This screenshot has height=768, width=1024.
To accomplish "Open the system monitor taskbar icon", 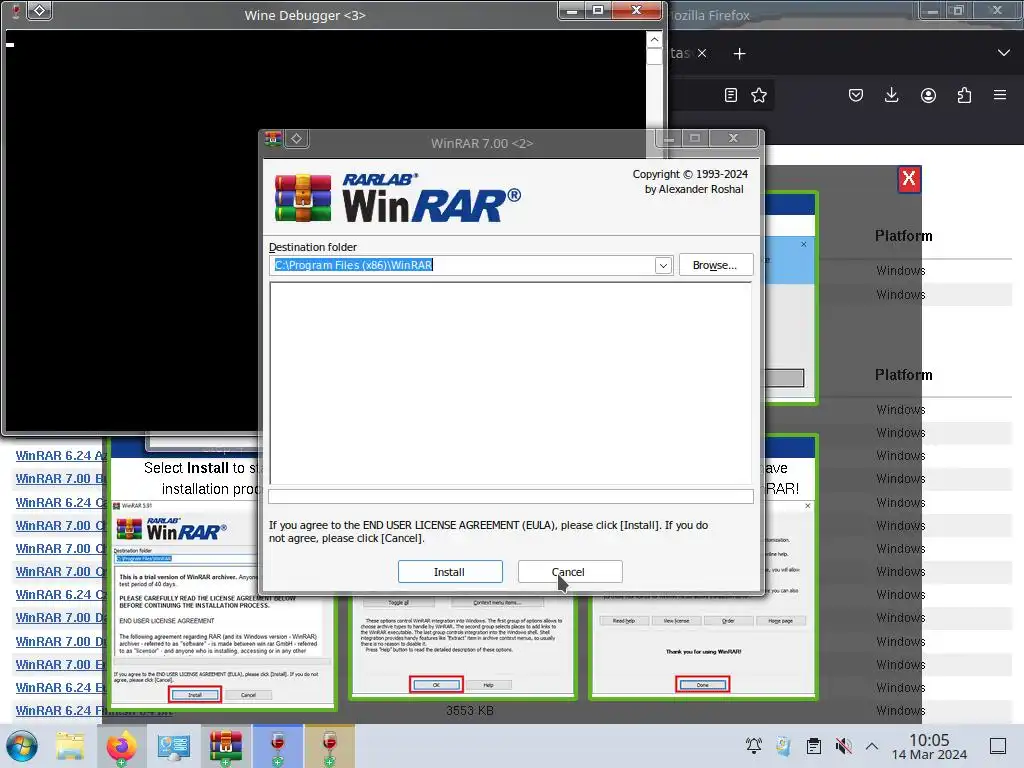I will click(174, 746).
